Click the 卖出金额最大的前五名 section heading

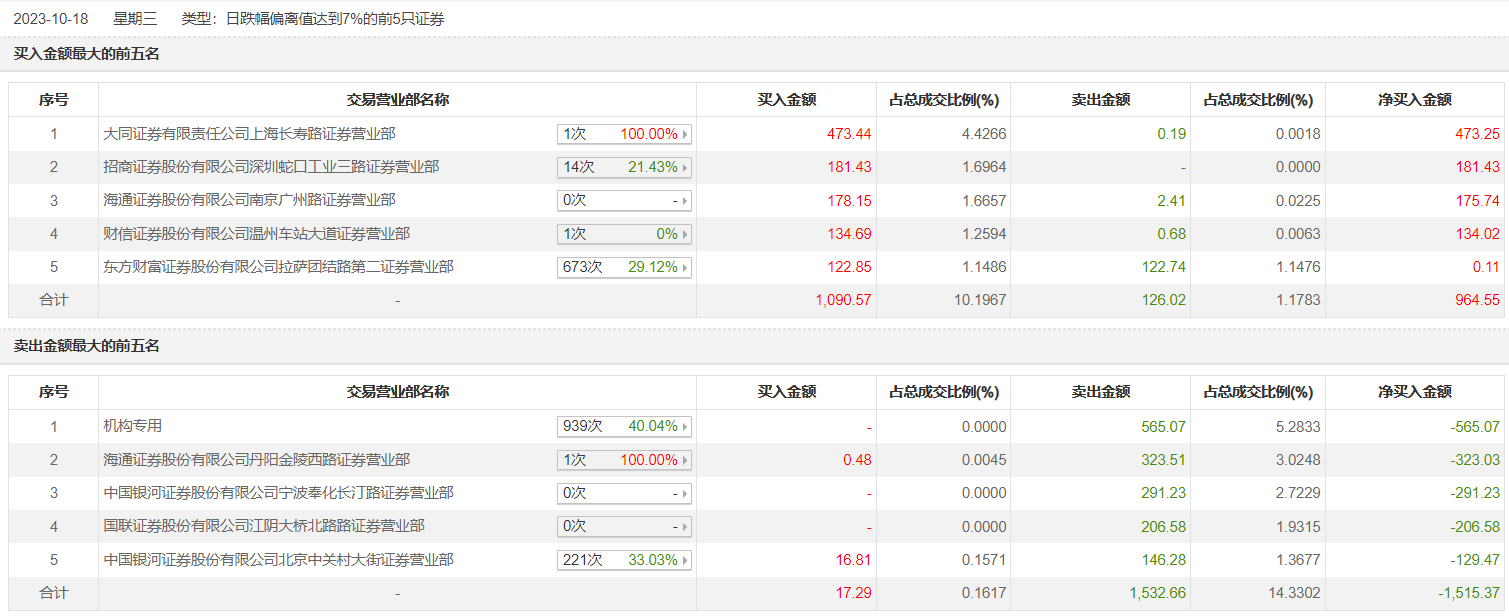86,346
